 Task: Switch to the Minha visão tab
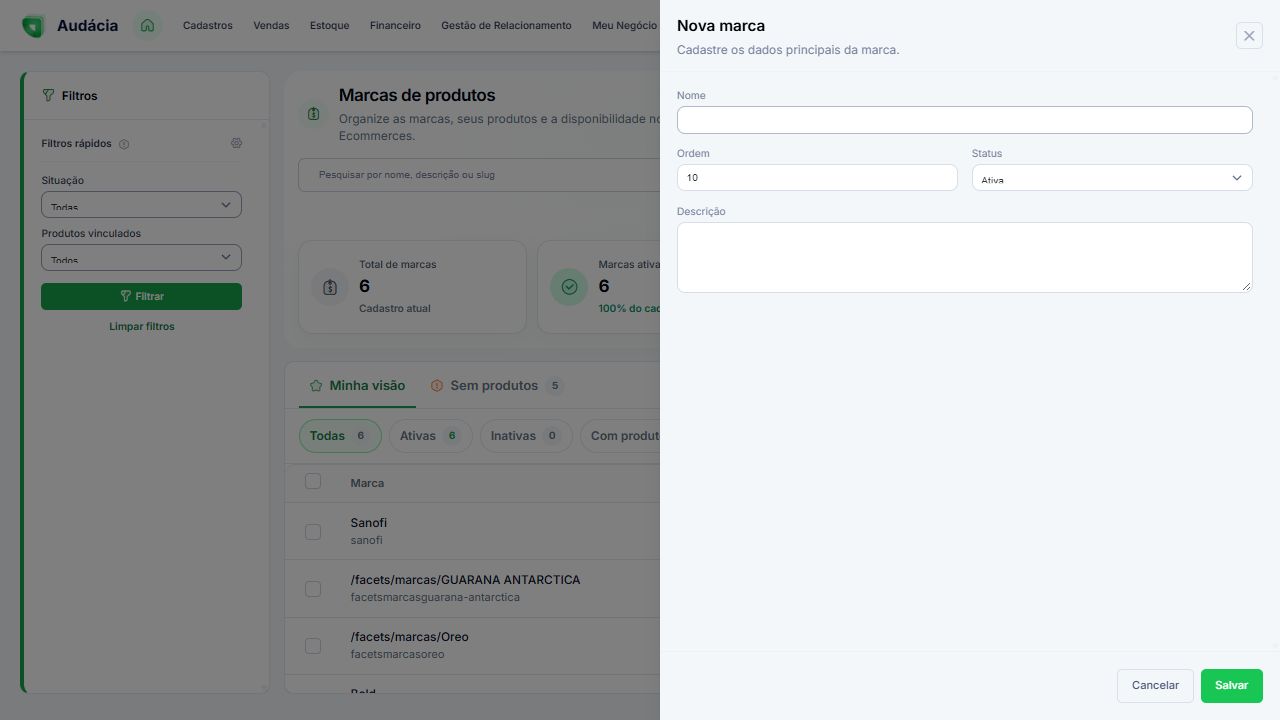357,386
